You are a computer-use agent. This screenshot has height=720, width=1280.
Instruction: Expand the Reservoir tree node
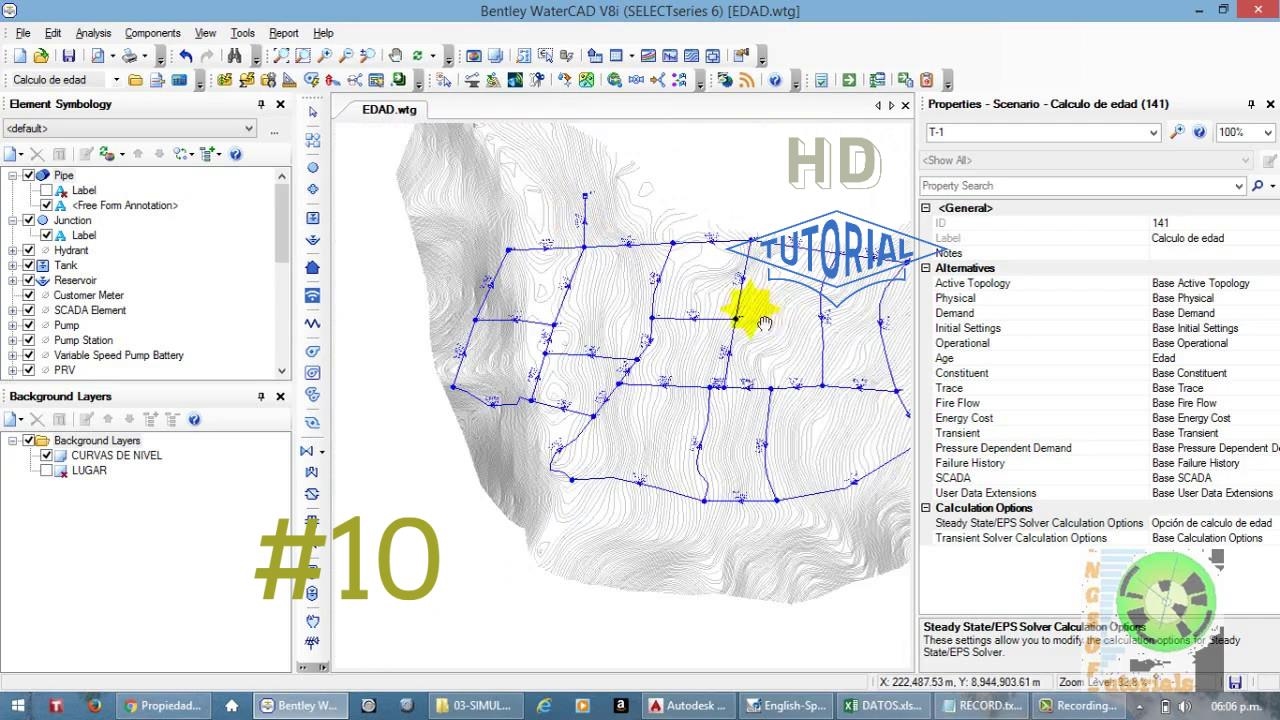13,280
